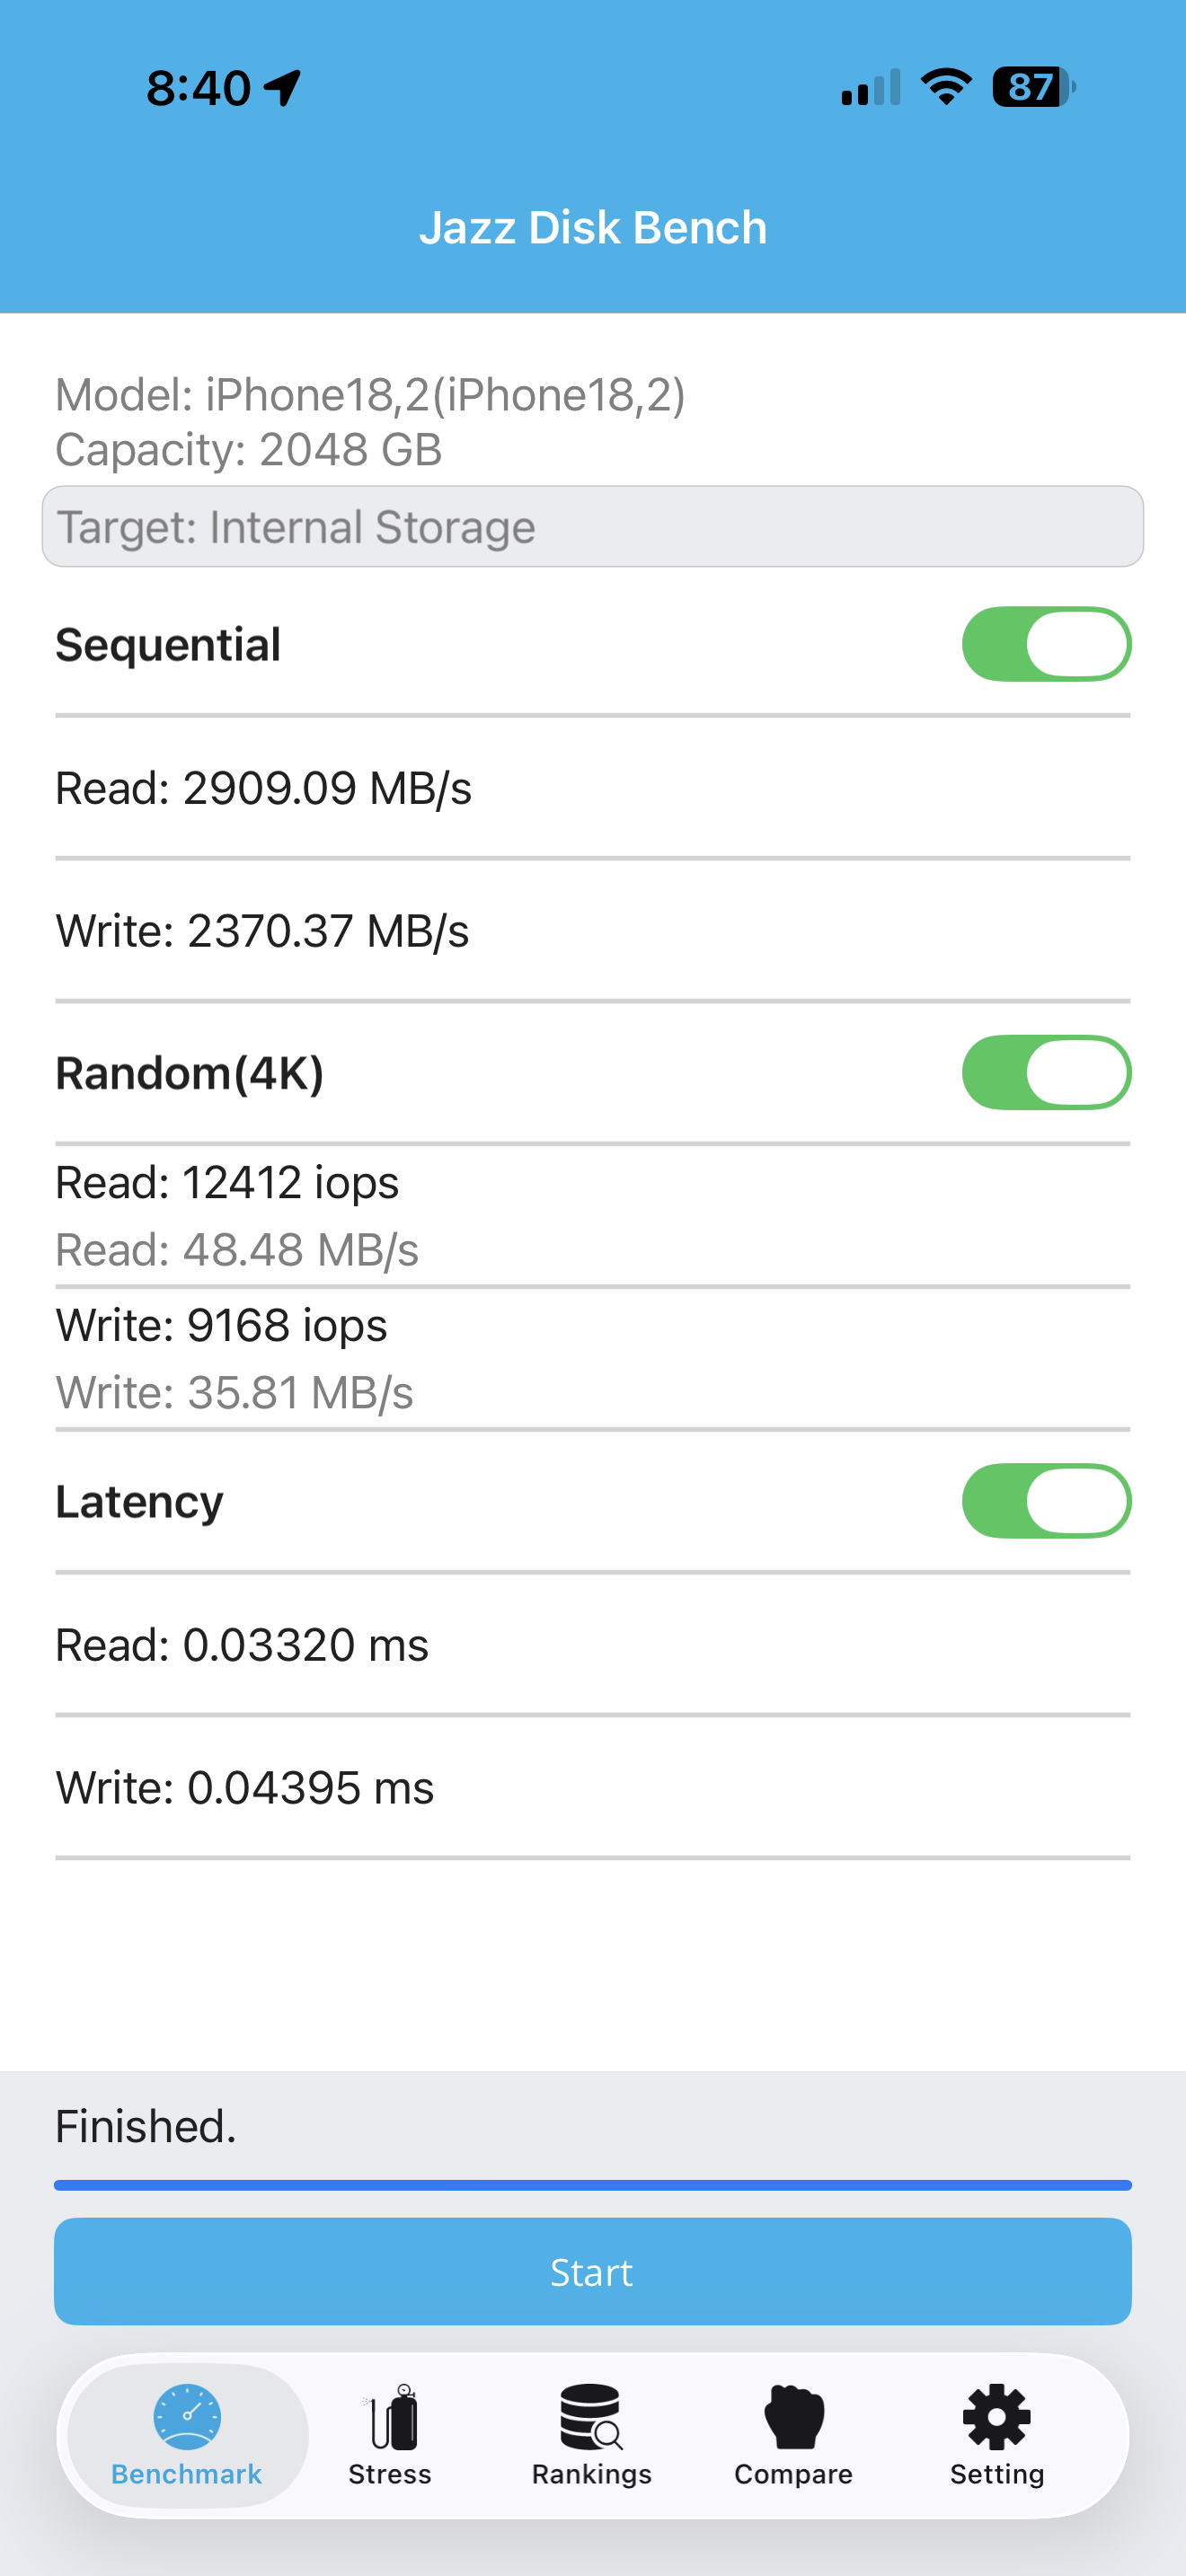
Task: Start the benchmark with the Start button
Action: (x=593, y=2271)
